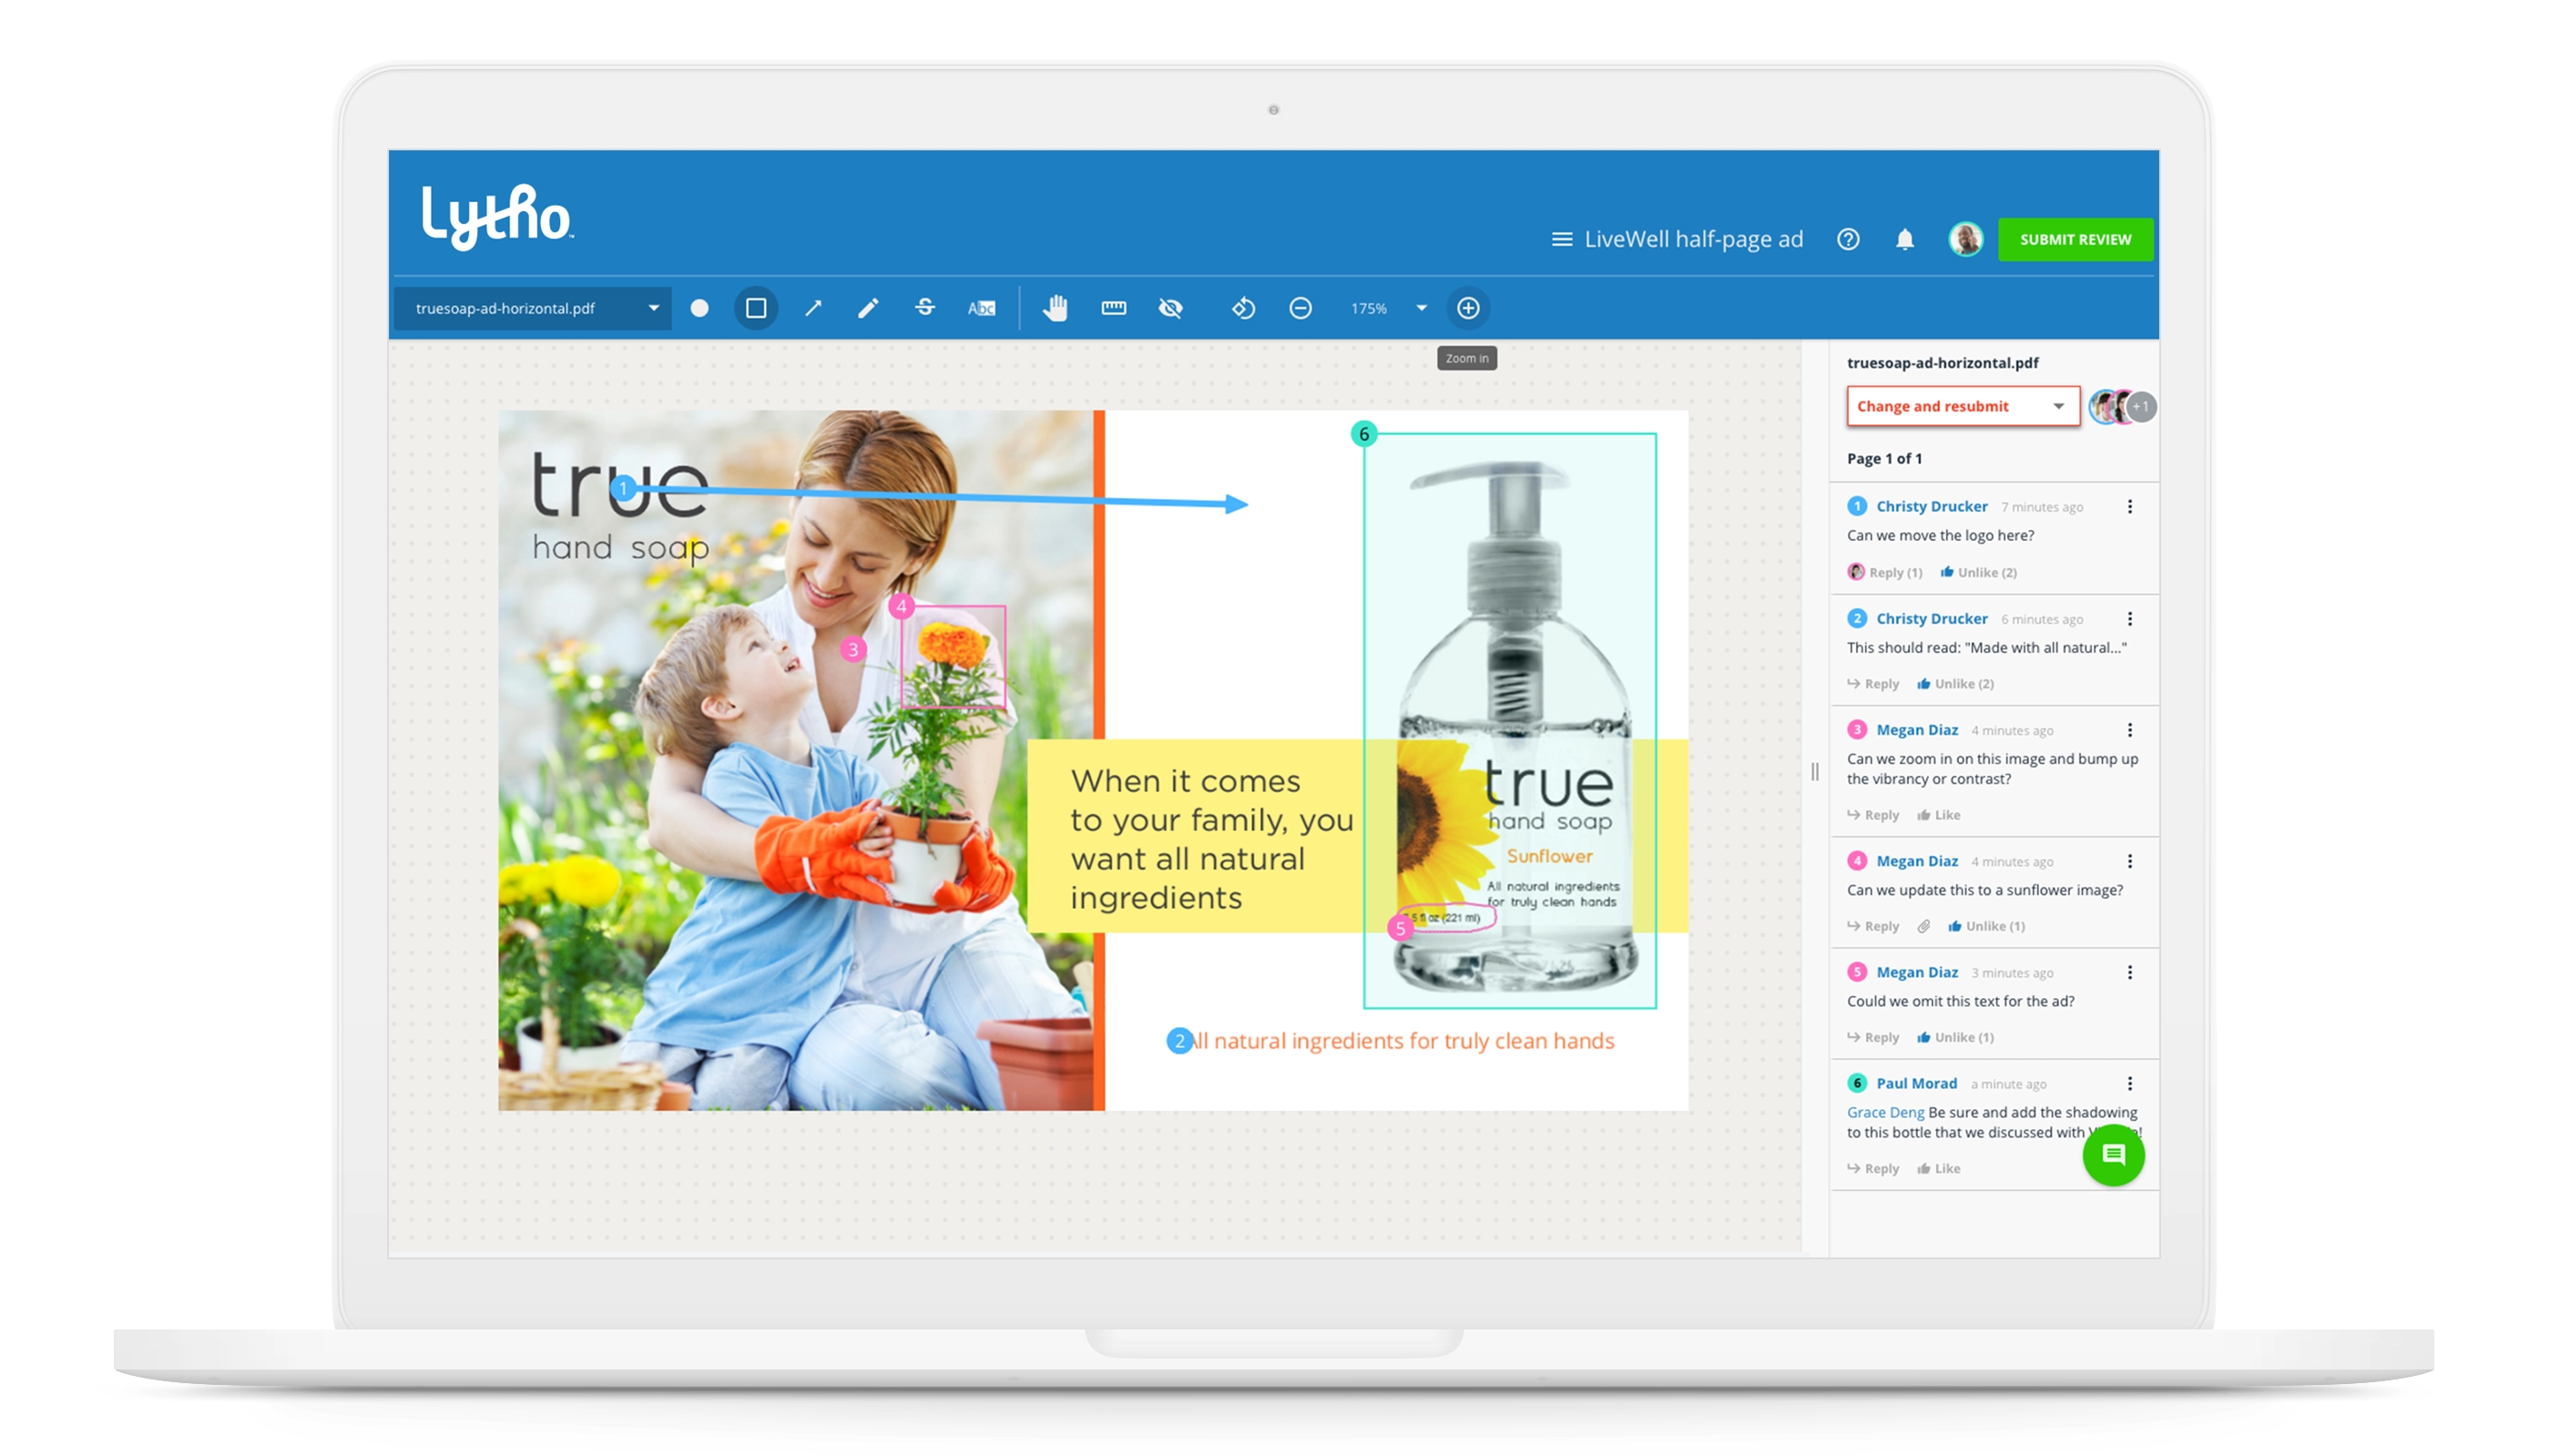
Task: Reply to Paul Morad's shadowing comment
Action: (1873, 1168)
